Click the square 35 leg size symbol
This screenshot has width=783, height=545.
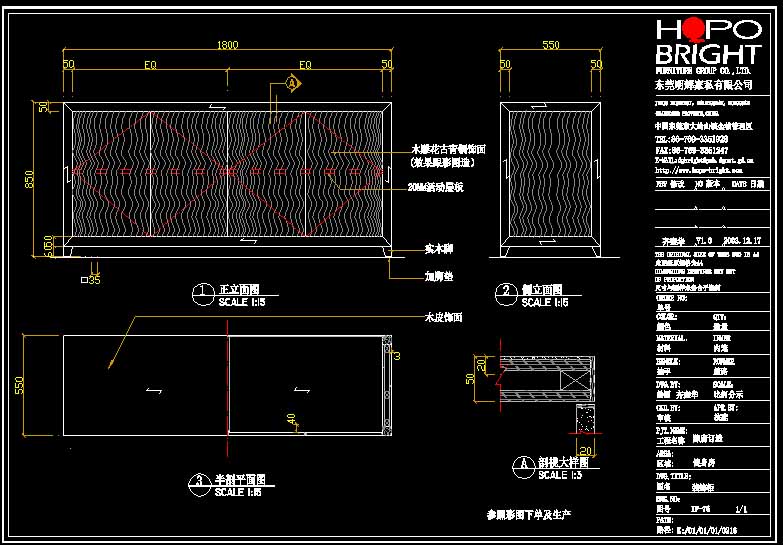tap(91, 280)
